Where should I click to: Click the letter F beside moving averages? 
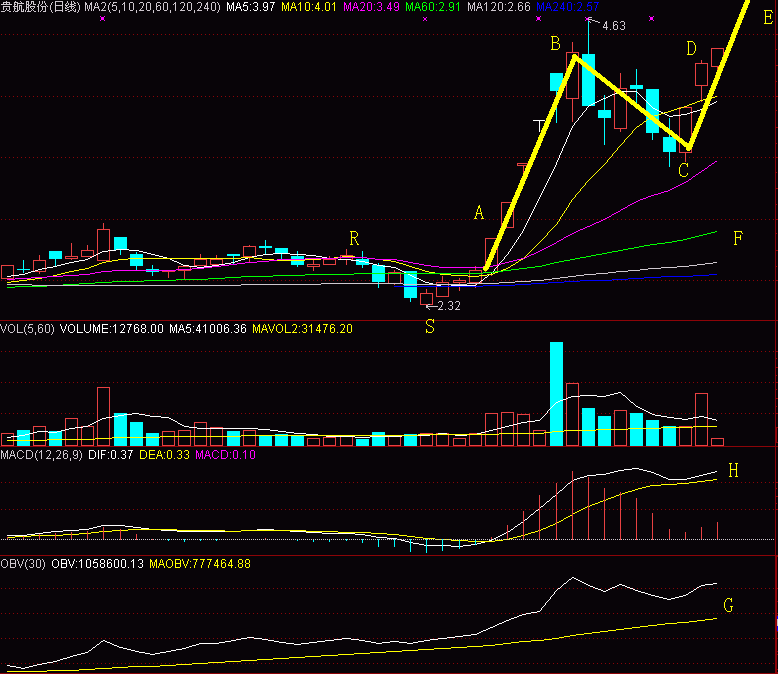click(738, 238)
